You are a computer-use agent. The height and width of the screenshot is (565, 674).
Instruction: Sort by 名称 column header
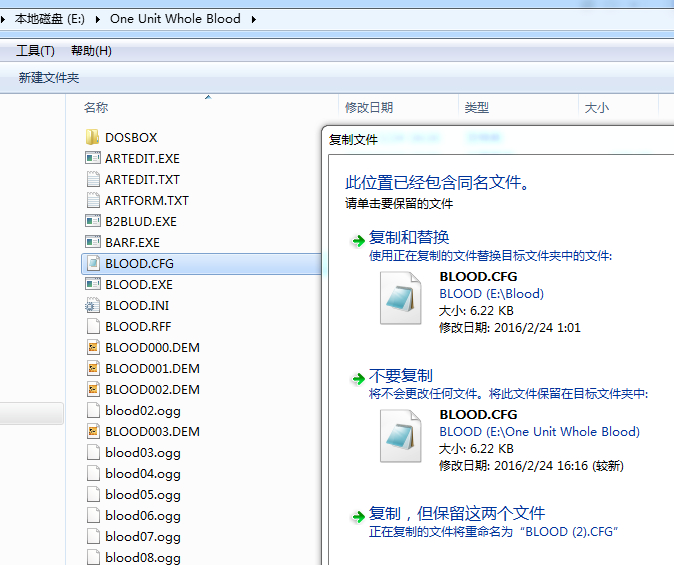tap(96, 107)
